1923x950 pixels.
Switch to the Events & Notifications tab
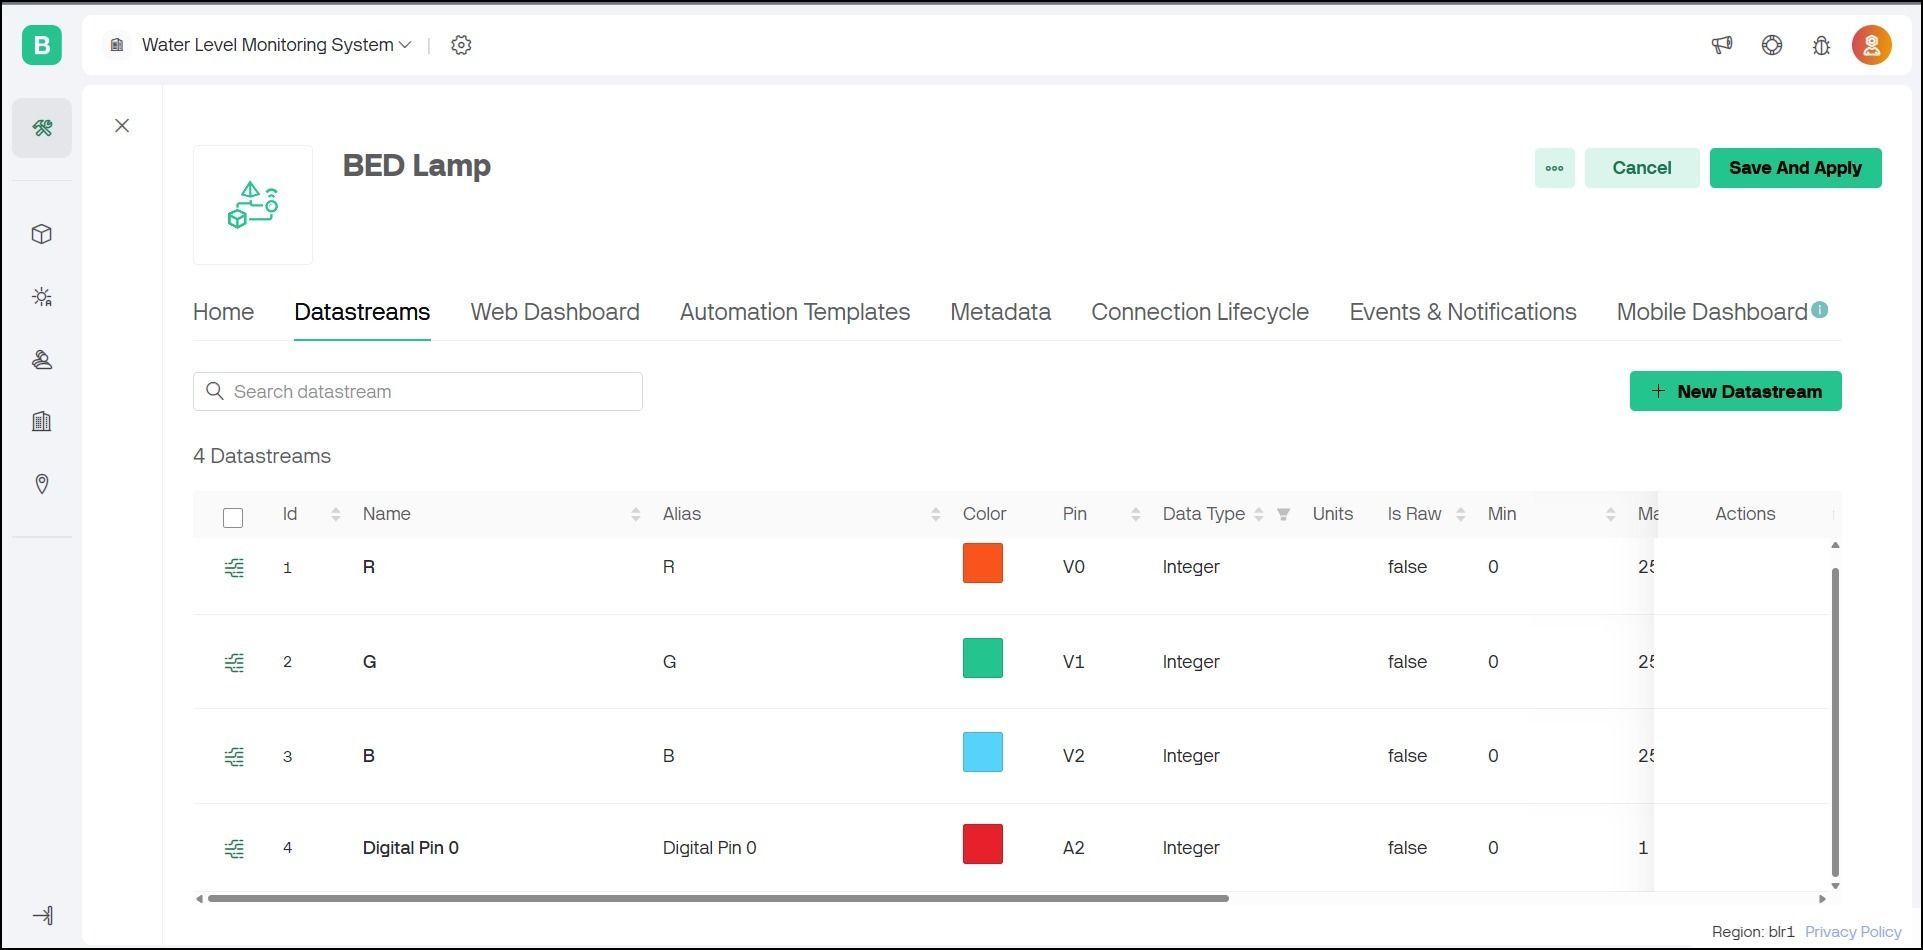[1462, 312]
